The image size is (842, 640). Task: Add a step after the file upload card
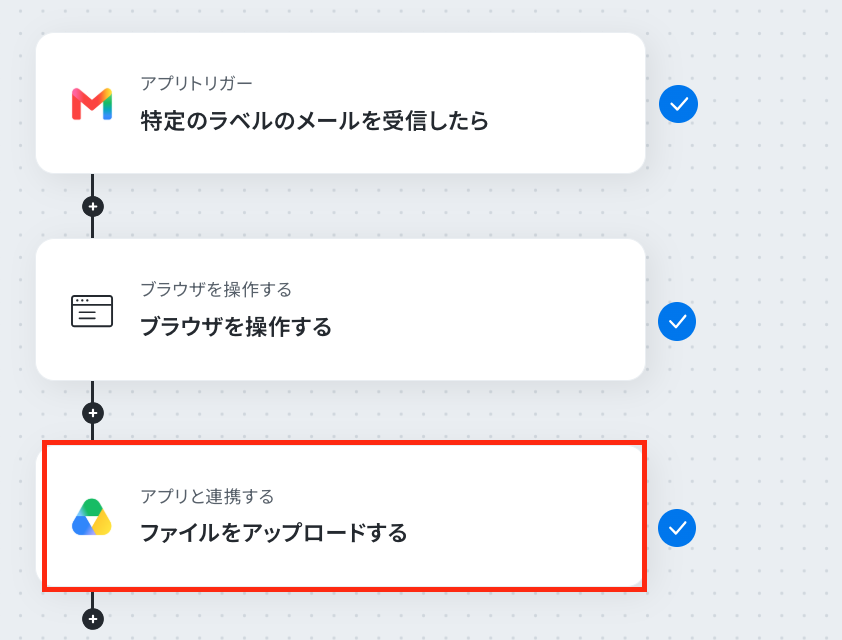tap(93, 619)
